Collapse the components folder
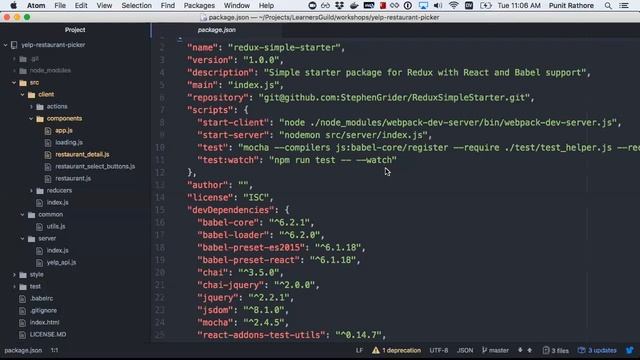This screenshot has height=360, width=640. point(31,119)
